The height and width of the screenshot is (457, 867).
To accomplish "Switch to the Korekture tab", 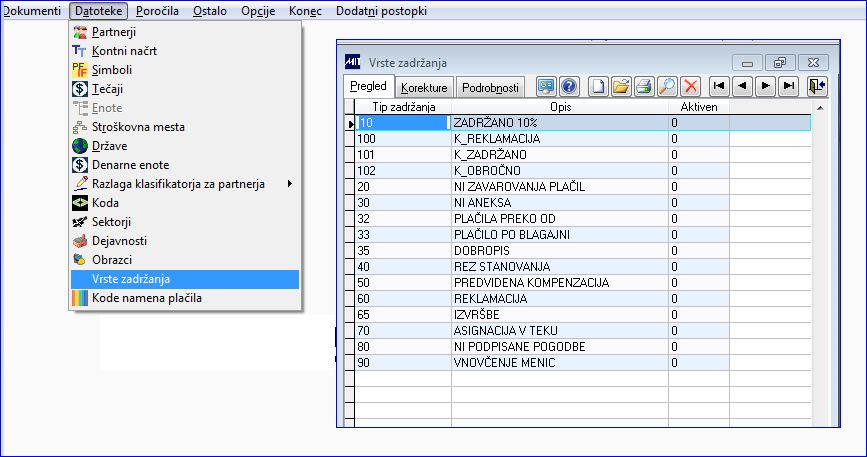I will click(424, 87).
